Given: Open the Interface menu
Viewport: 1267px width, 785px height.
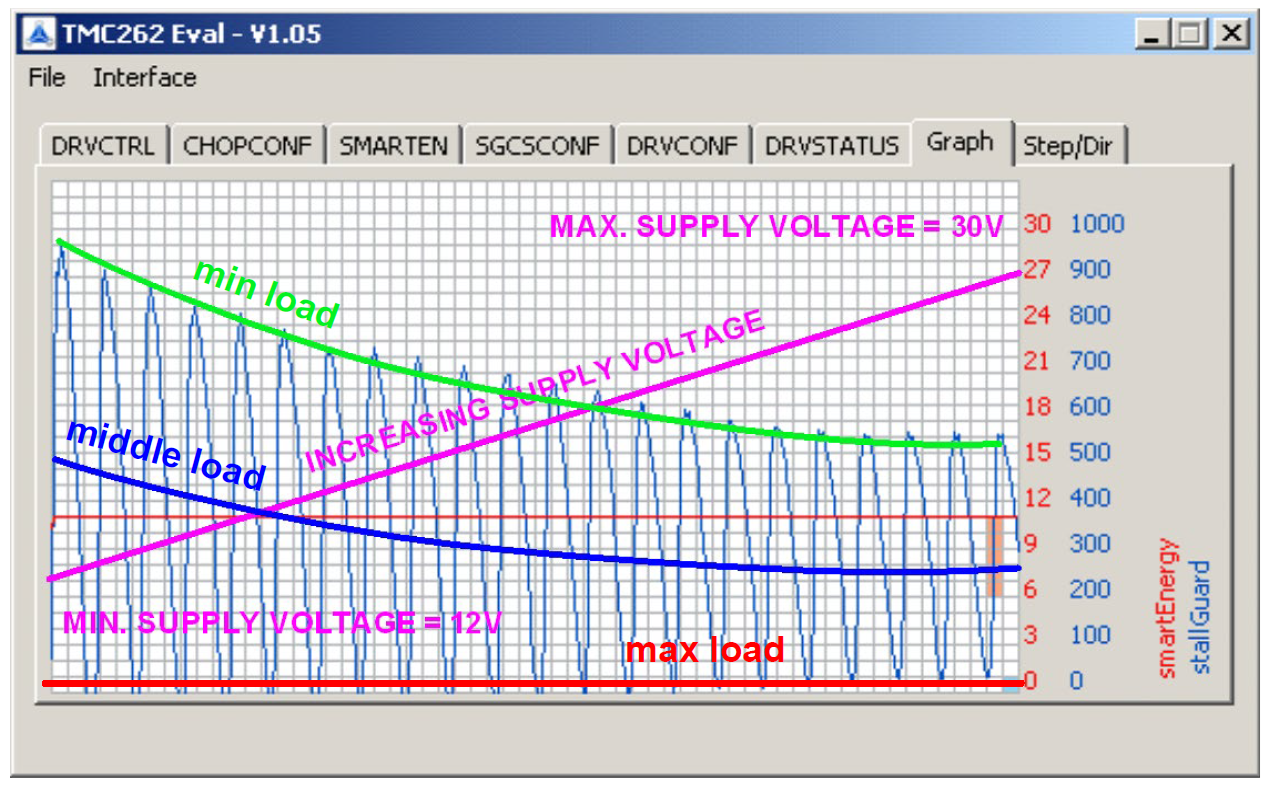Looking at the screenshot, I should (145, 78).
